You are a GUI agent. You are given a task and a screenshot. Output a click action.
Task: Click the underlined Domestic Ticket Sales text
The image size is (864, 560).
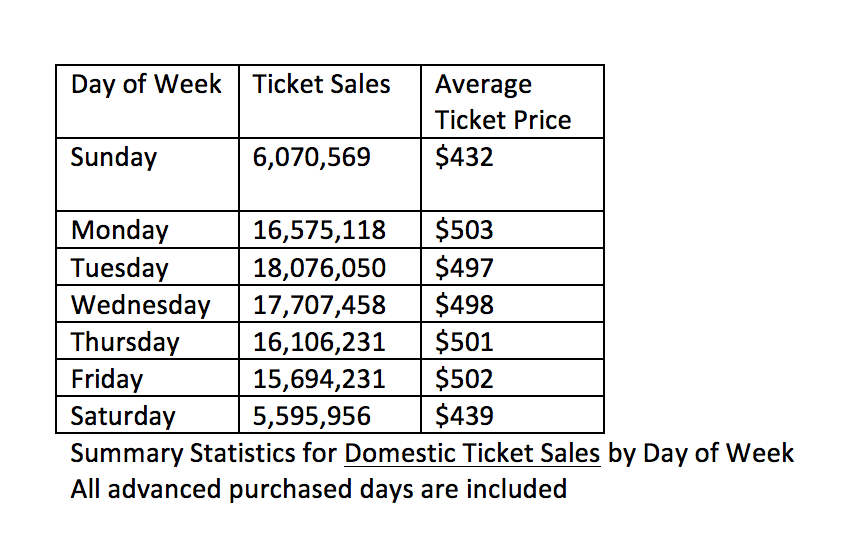pos(472,454)
